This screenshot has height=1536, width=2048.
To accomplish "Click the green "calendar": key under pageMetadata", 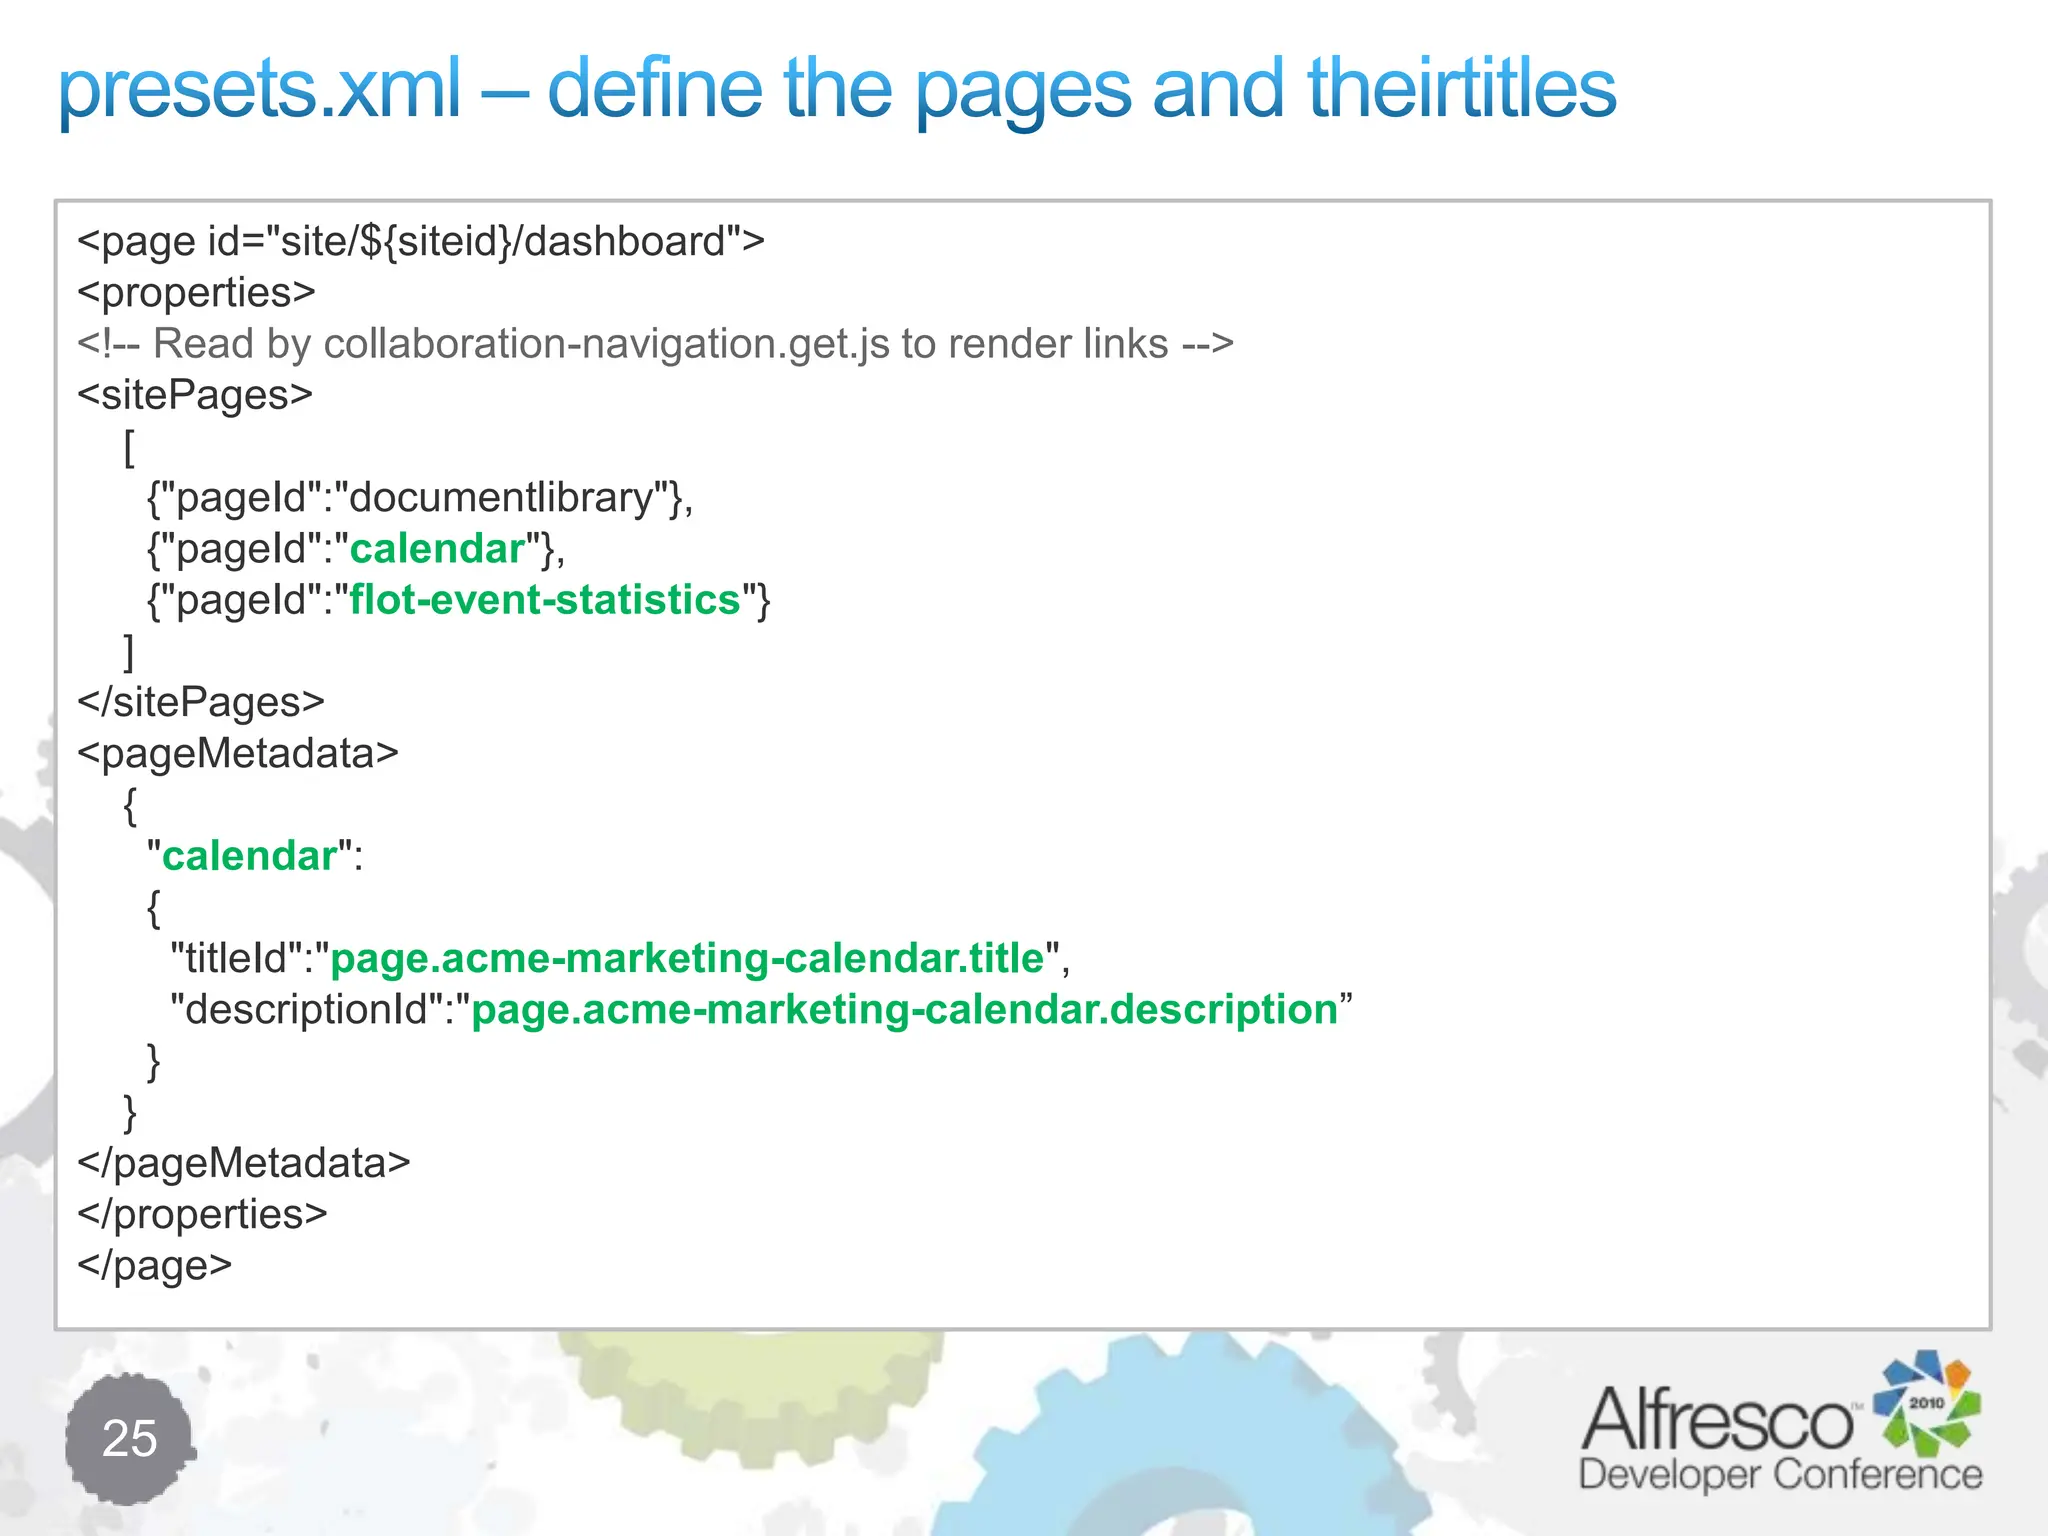I will 254,856.
